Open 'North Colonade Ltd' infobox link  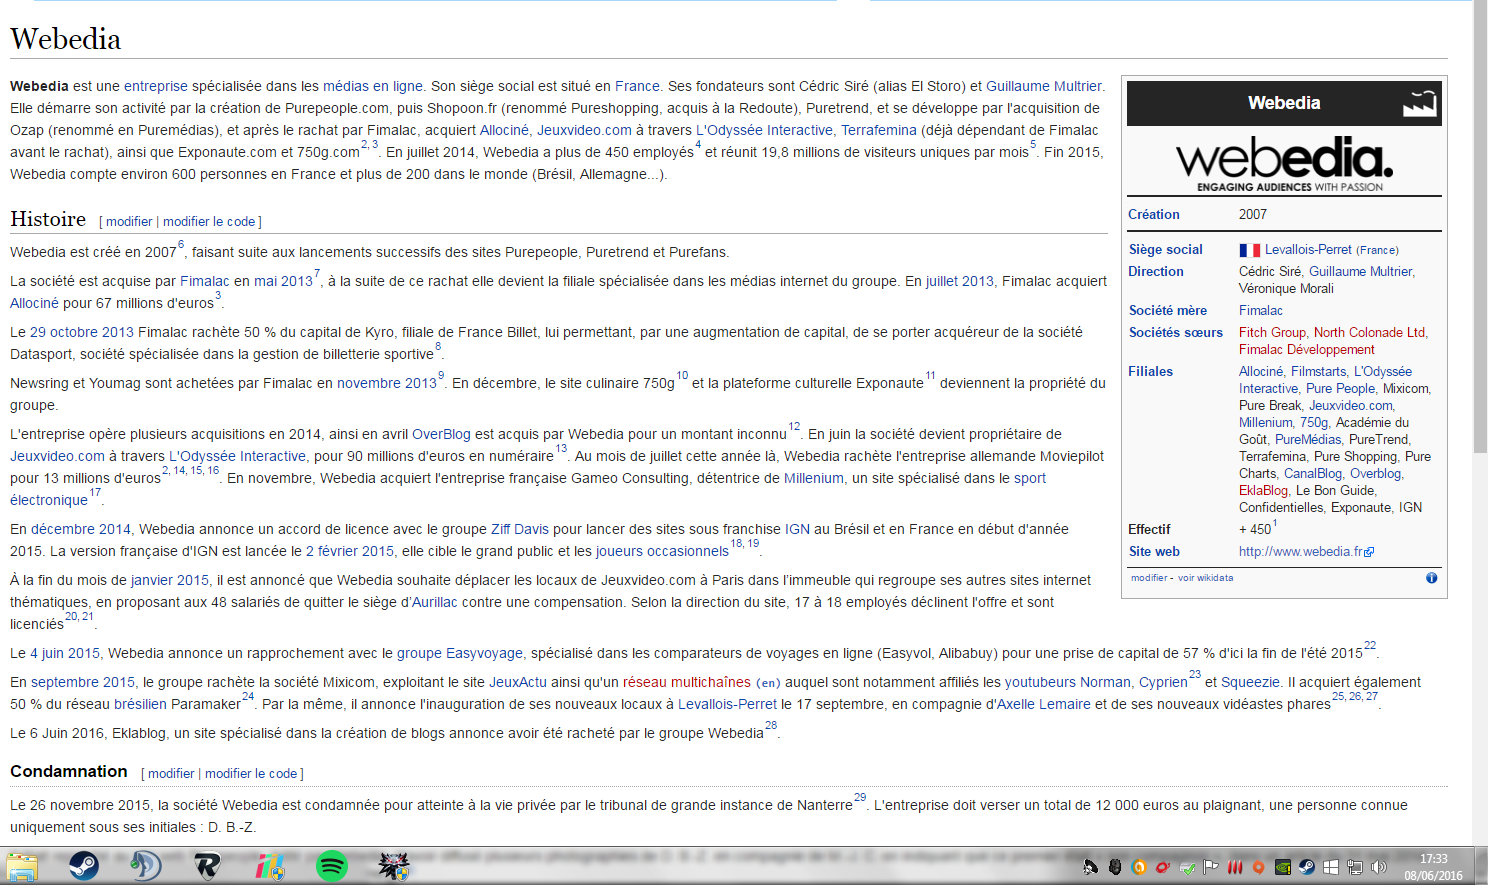click(x=1369, y=332)
